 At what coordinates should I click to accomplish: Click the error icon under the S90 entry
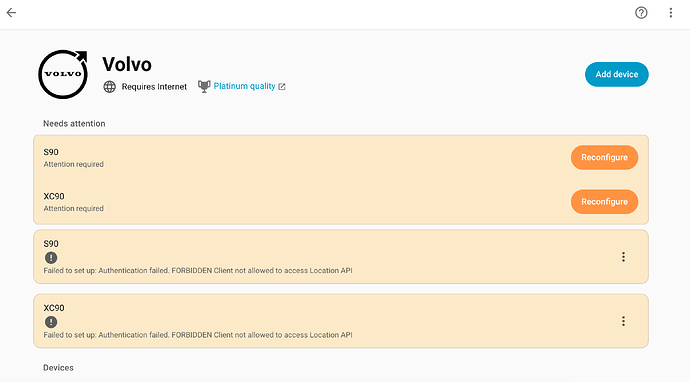pyautogui.click(x=51, y=258)
